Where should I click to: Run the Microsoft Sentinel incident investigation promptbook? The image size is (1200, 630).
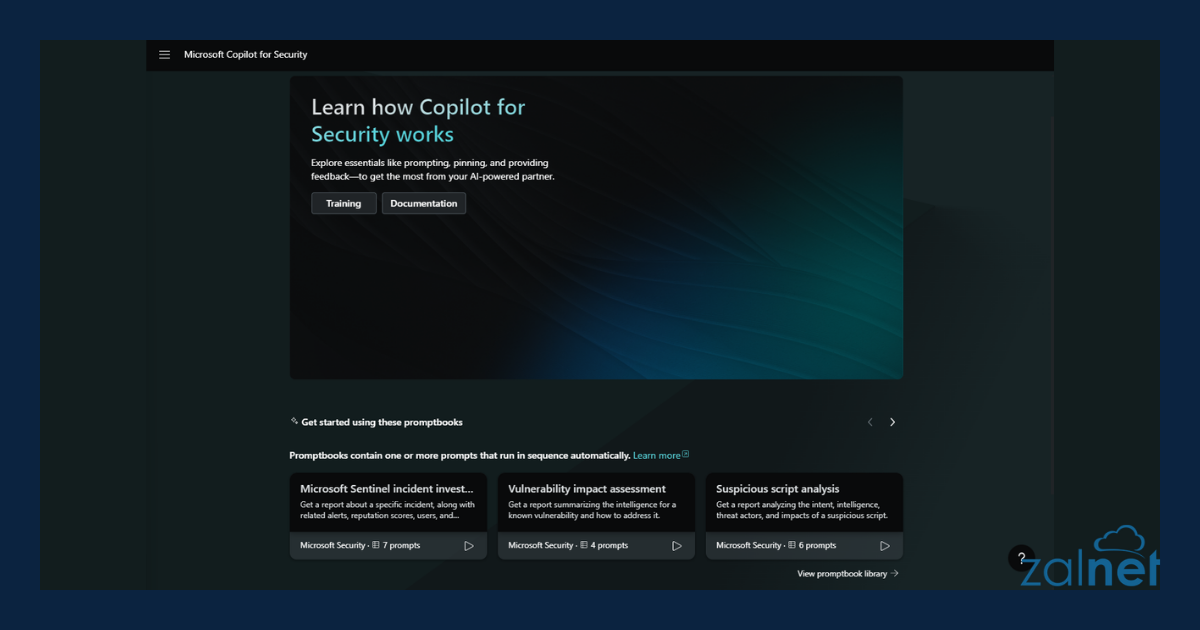click(469, 546)
